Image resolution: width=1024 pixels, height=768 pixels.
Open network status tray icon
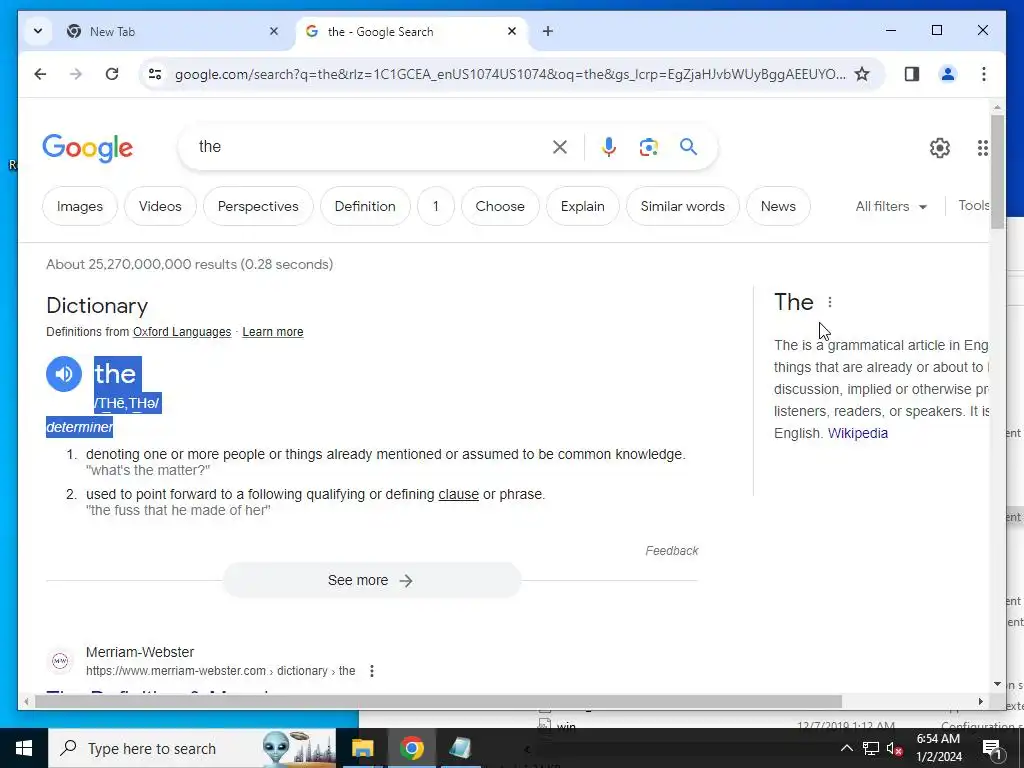click(871, 748)
